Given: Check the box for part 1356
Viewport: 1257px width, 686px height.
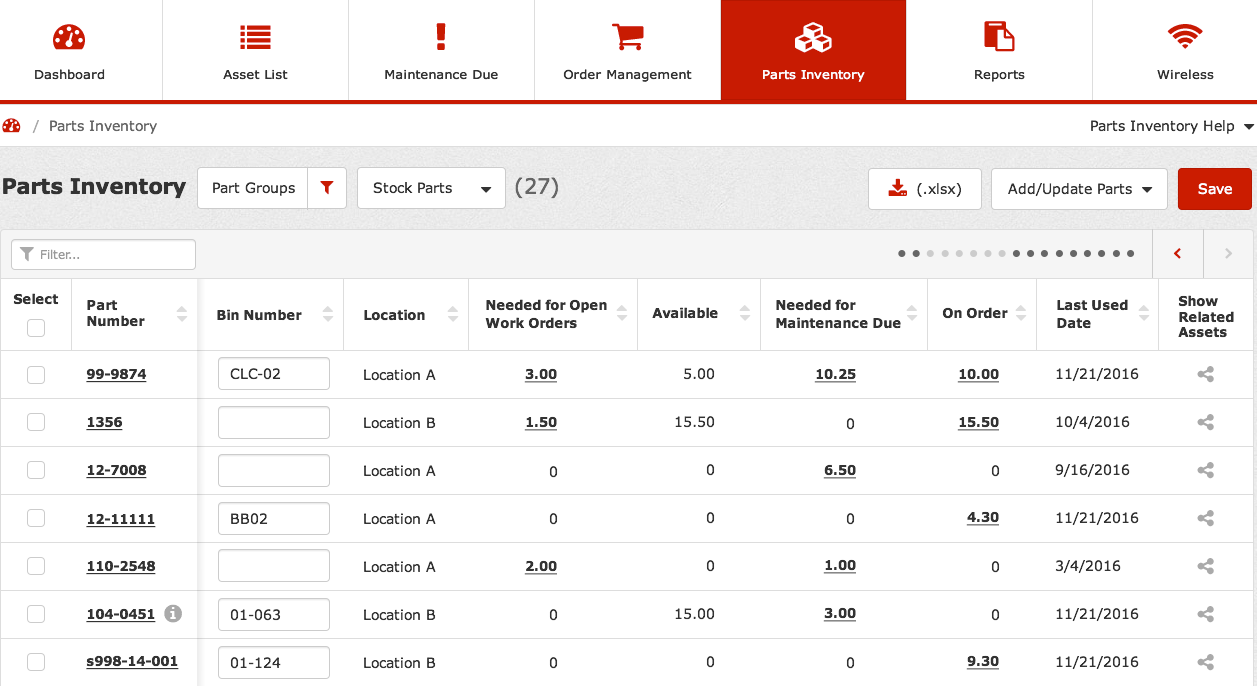Looking at the screenshot, I should coord(36,422).
